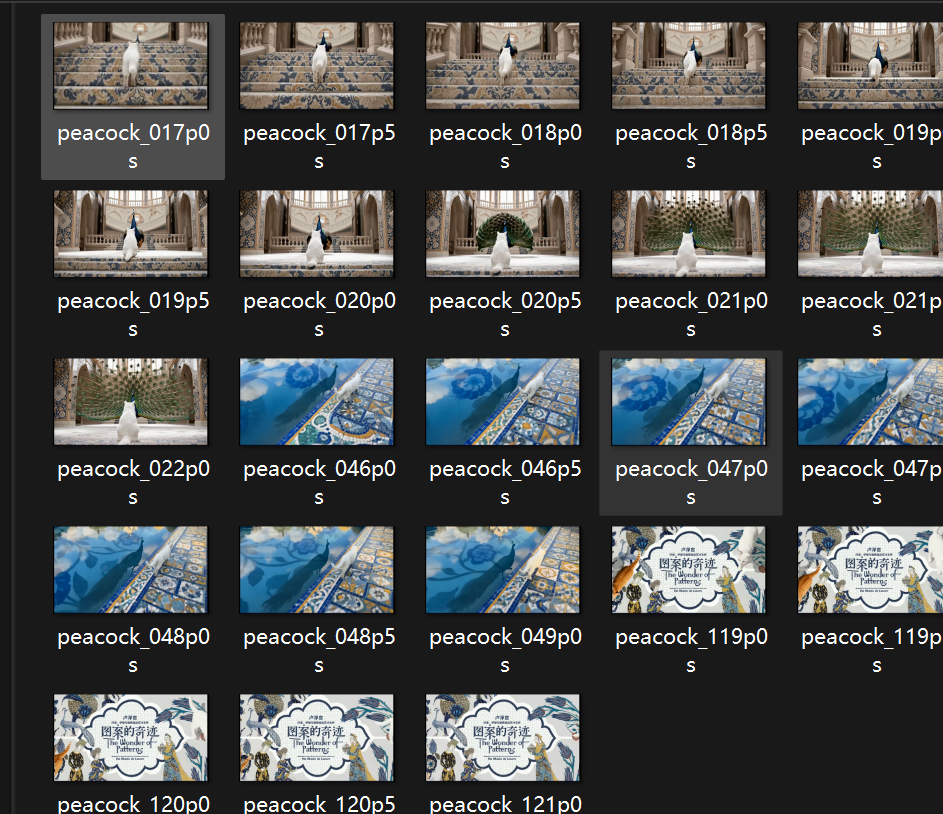Screen dimensions: 943x814
Task: Select the peacock_049p0s file
Action: (x=503, y=570)
